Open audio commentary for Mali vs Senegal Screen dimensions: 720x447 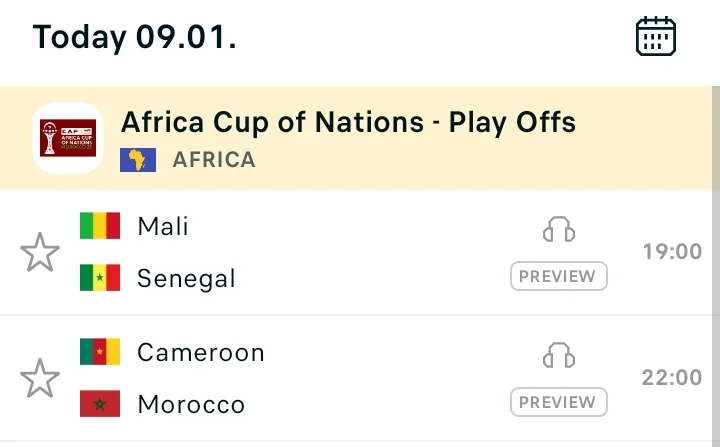pyautogui.click(x=559, y=230)
